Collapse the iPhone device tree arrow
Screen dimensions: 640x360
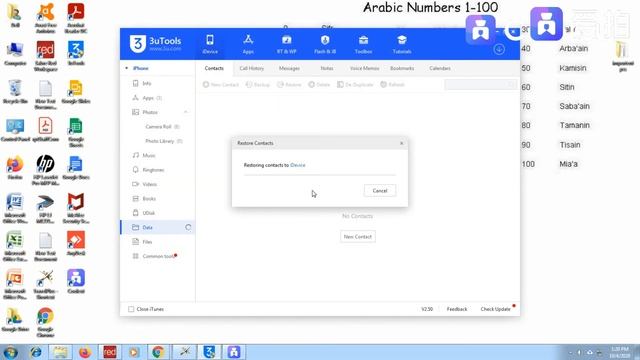(127, 68)
